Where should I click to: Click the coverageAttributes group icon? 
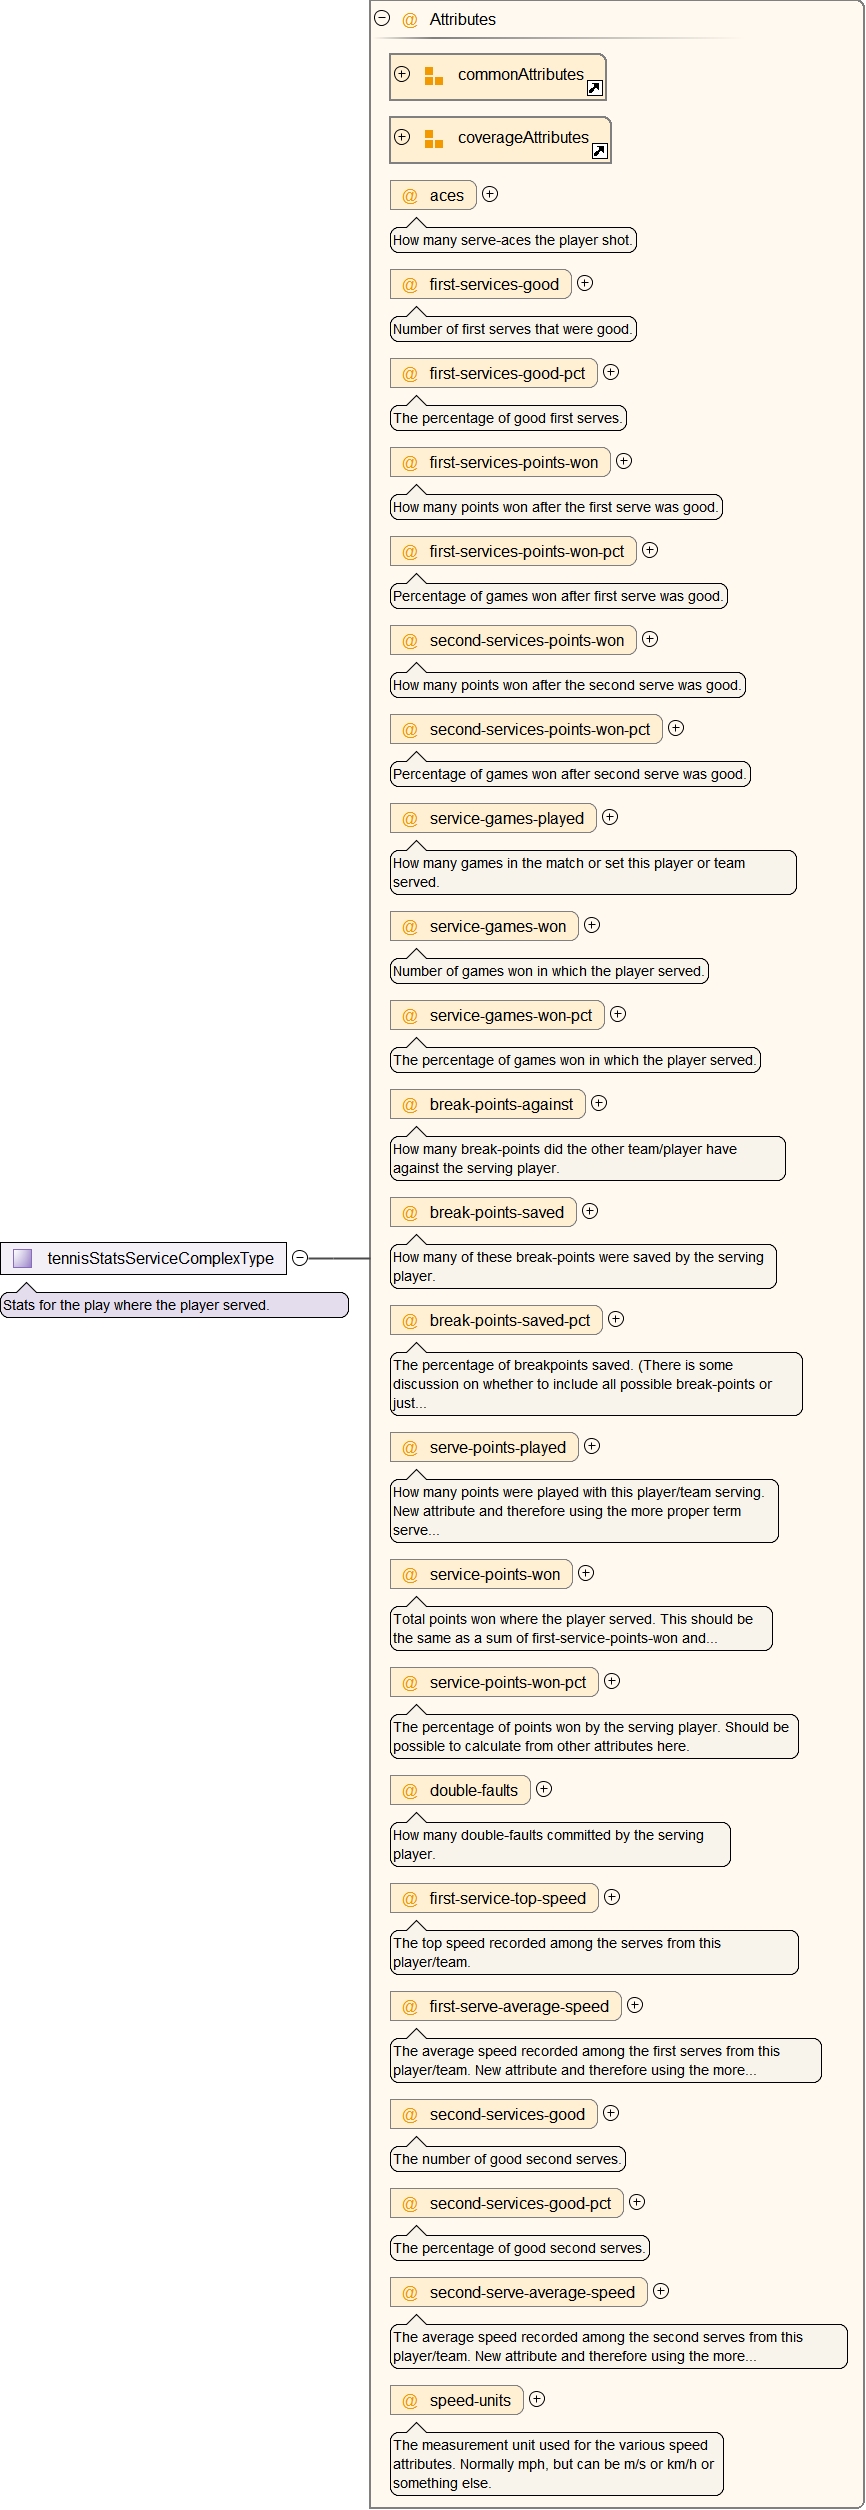434,139
